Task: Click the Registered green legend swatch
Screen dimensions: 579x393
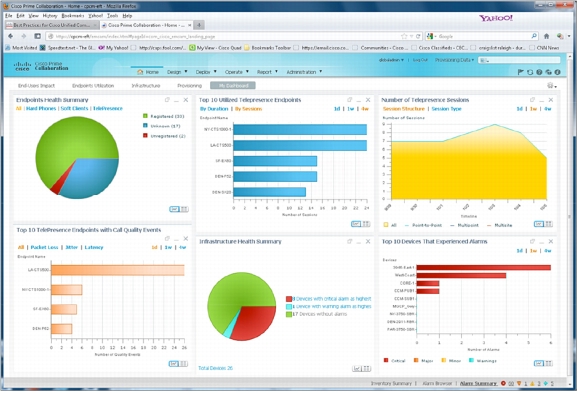Action: pos(145,116)
